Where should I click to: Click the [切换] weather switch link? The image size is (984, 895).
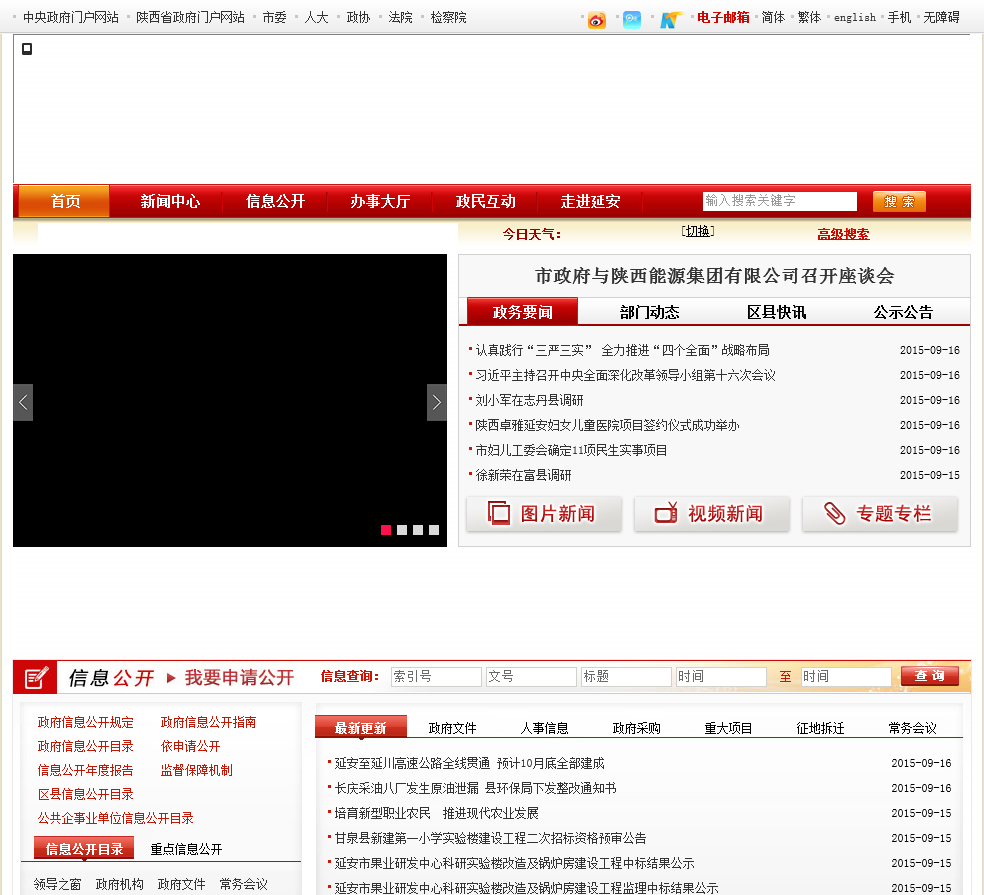point(698,231)
